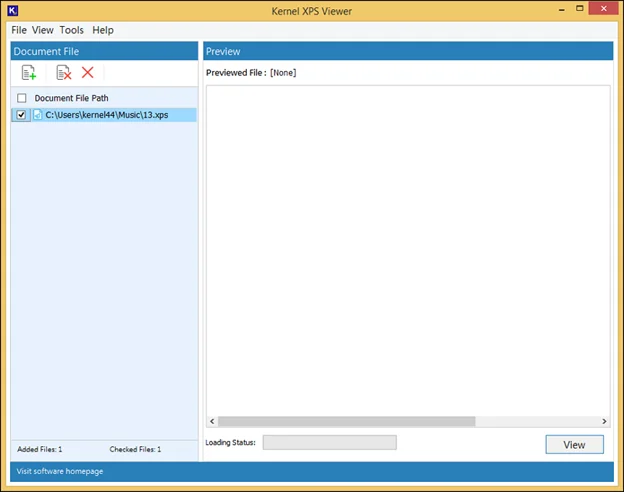The height and width of the screenshot is (492, 624).
Task: Click the Checked Files: 1 status text
Action: (x=135, y=449)
